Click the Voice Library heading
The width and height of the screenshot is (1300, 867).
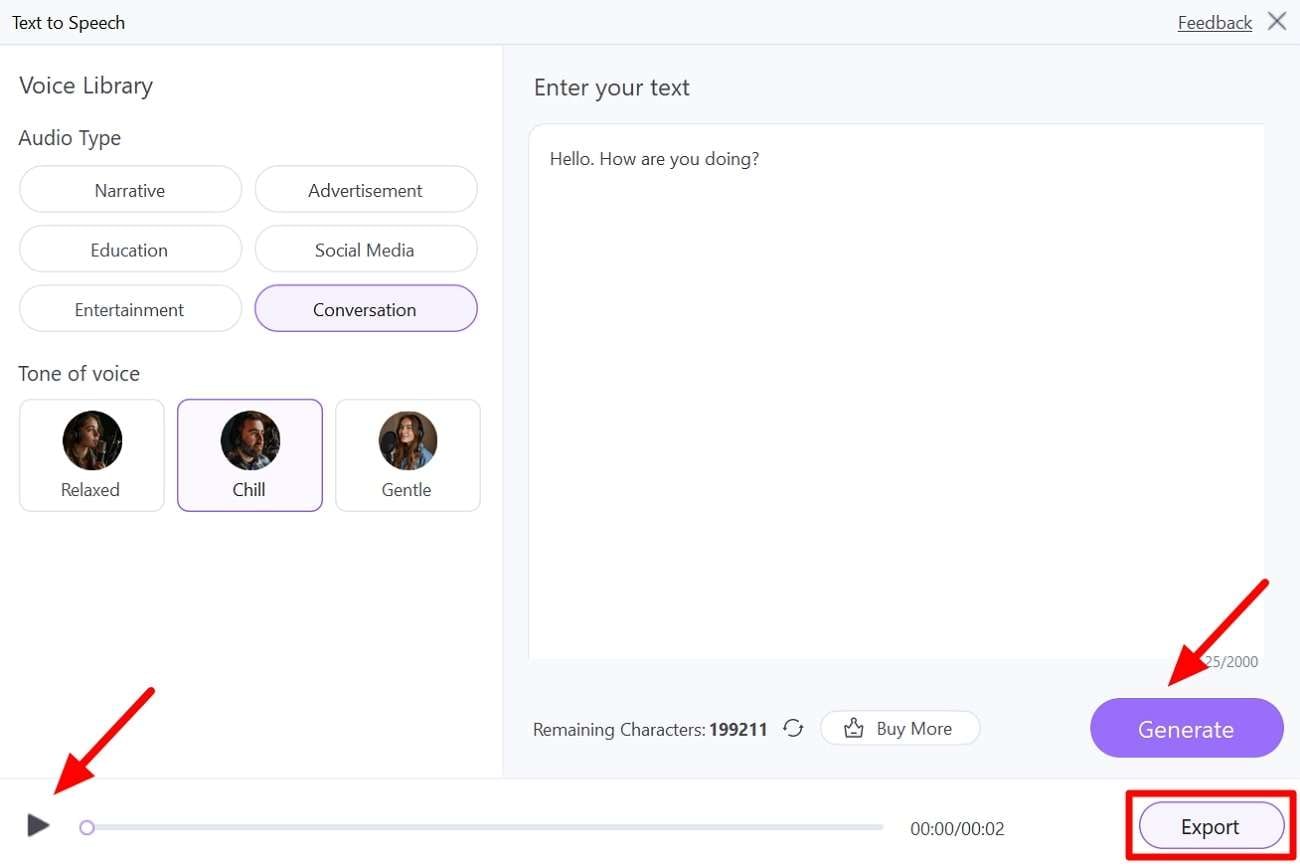(86, 86)
